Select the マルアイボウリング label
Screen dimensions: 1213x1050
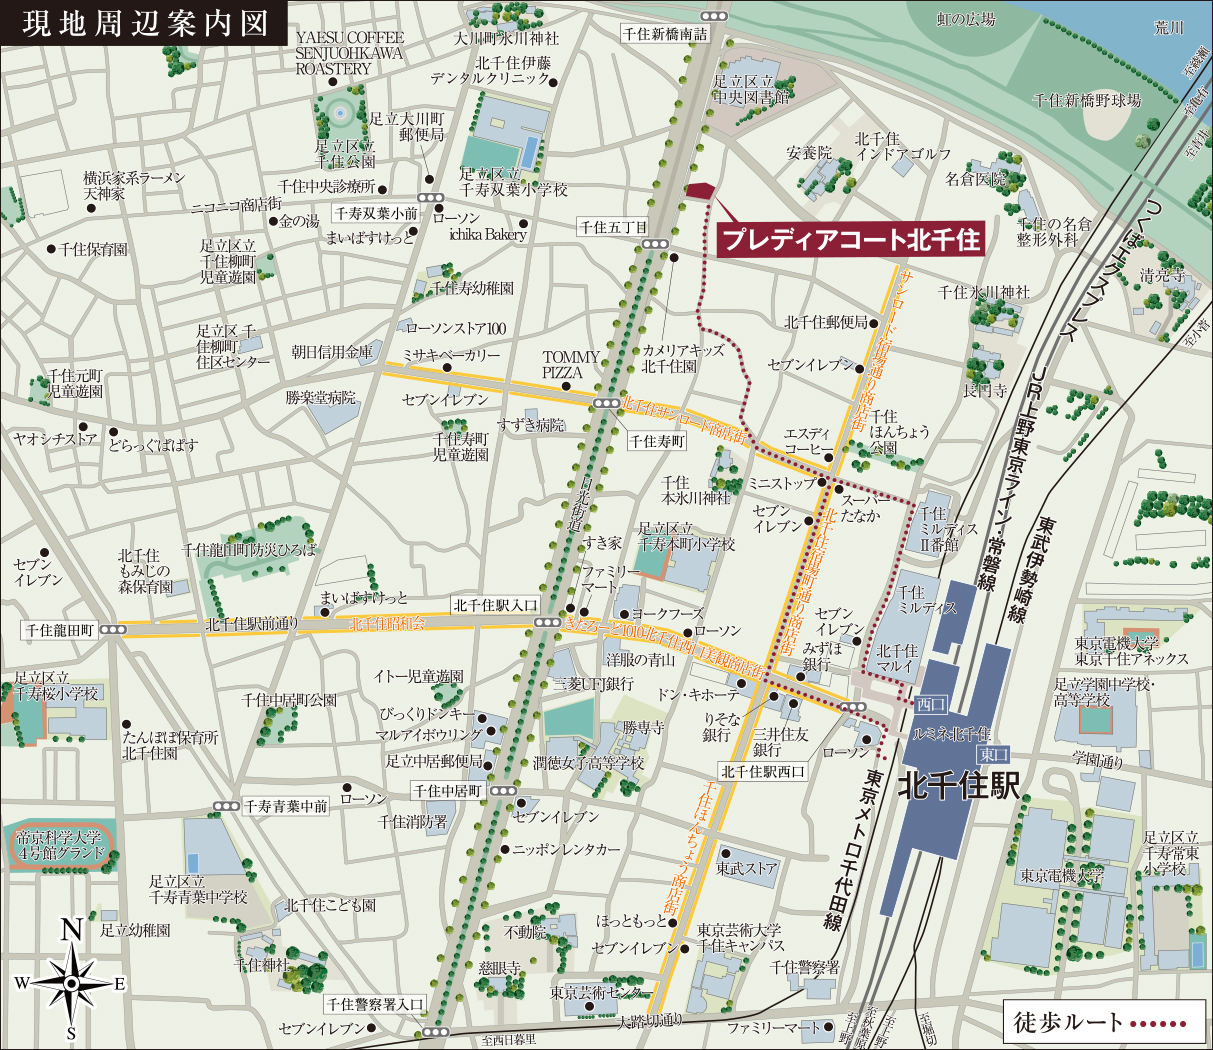click(428, 735)
